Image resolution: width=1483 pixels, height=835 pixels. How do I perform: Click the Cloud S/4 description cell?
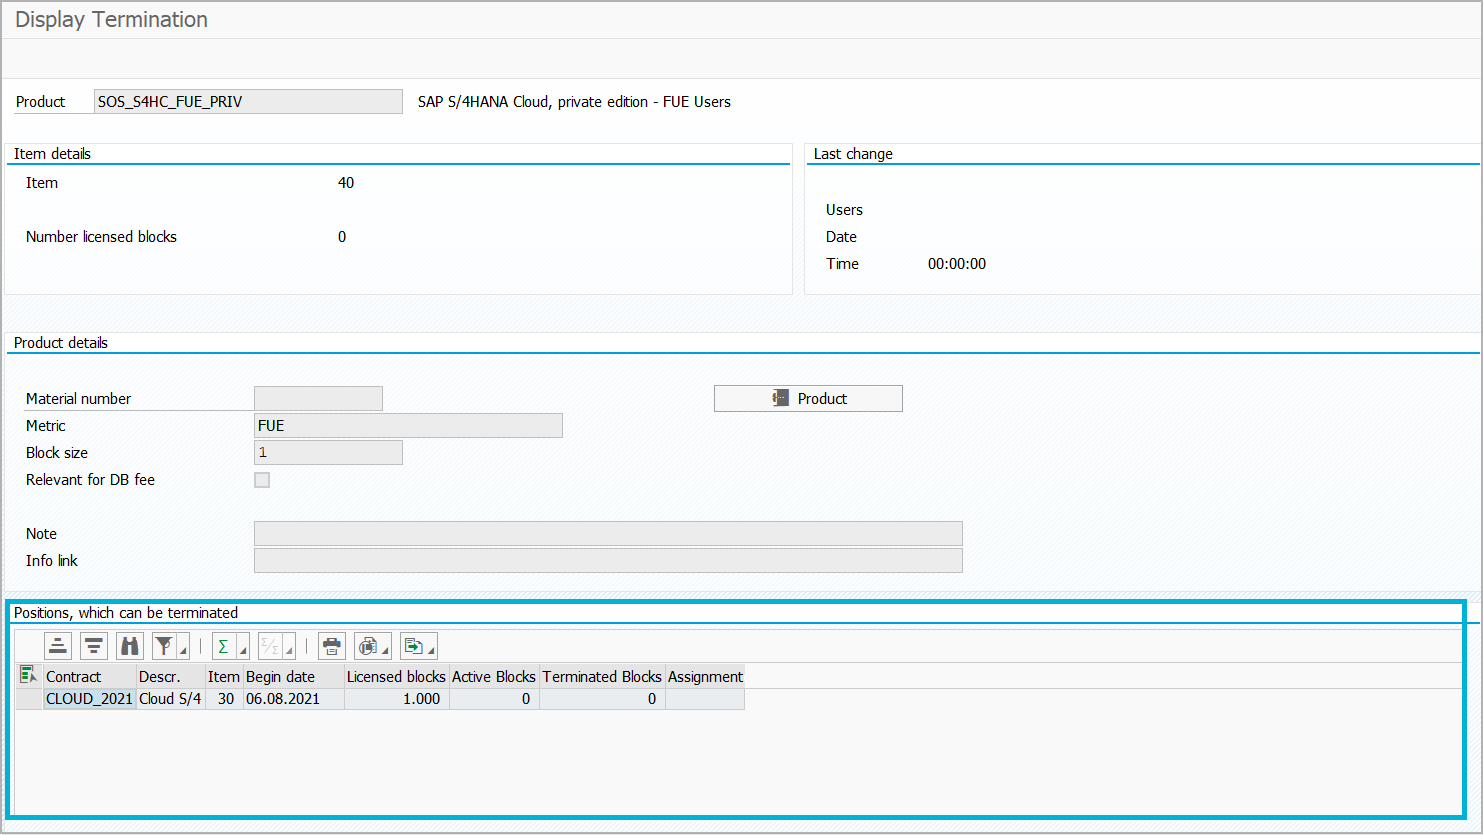pos(171,699)
